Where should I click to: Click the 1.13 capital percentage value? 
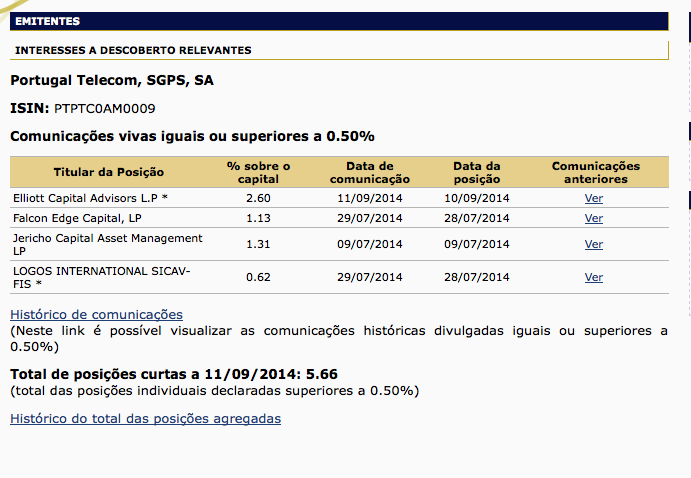click(x=258, y=218)
